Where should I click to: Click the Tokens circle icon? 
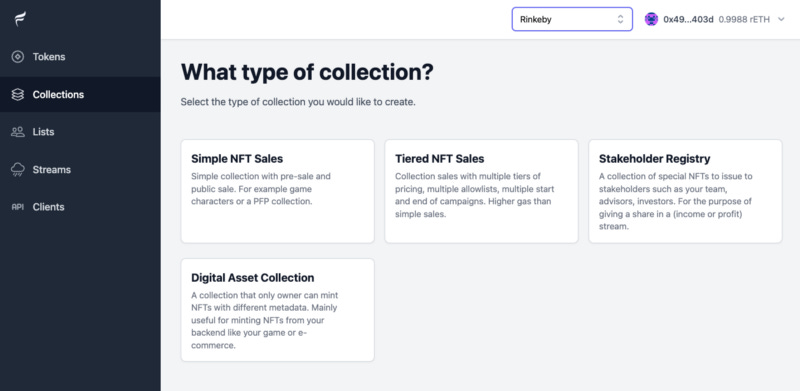pos(18,57)
